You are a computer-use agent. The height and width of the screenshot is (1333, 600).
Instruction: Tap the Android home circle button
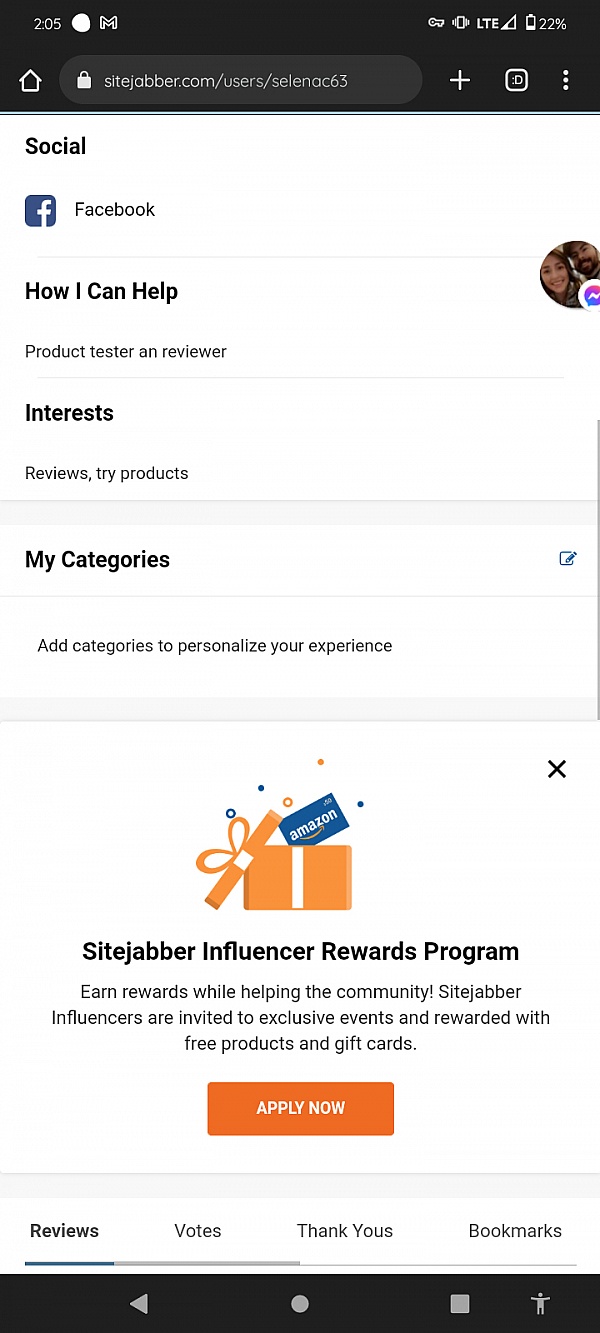299,1304
